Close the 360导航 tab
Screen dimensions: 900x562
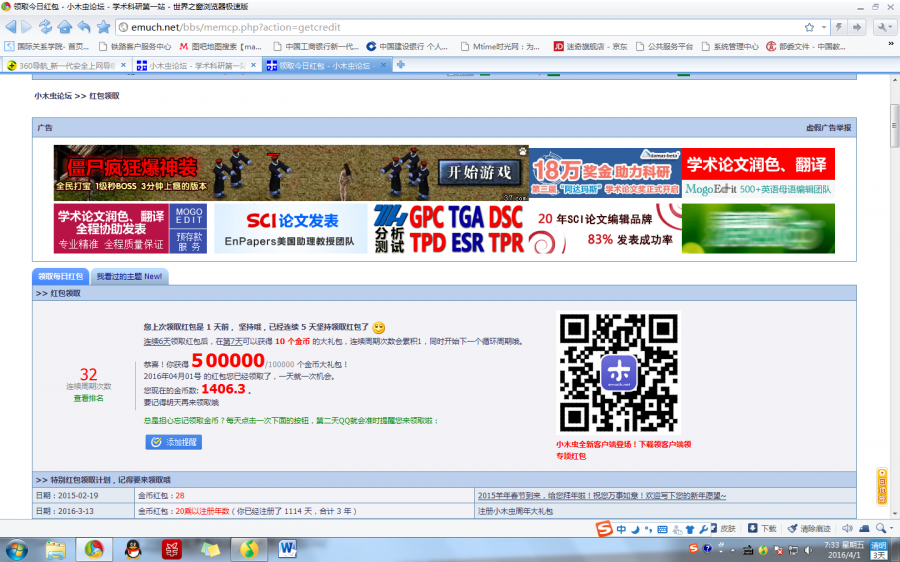123,65
